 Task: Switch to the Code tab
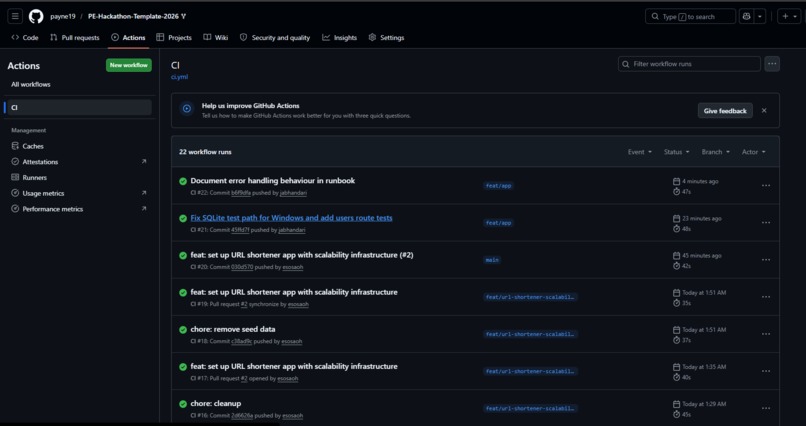click(25, 38)
